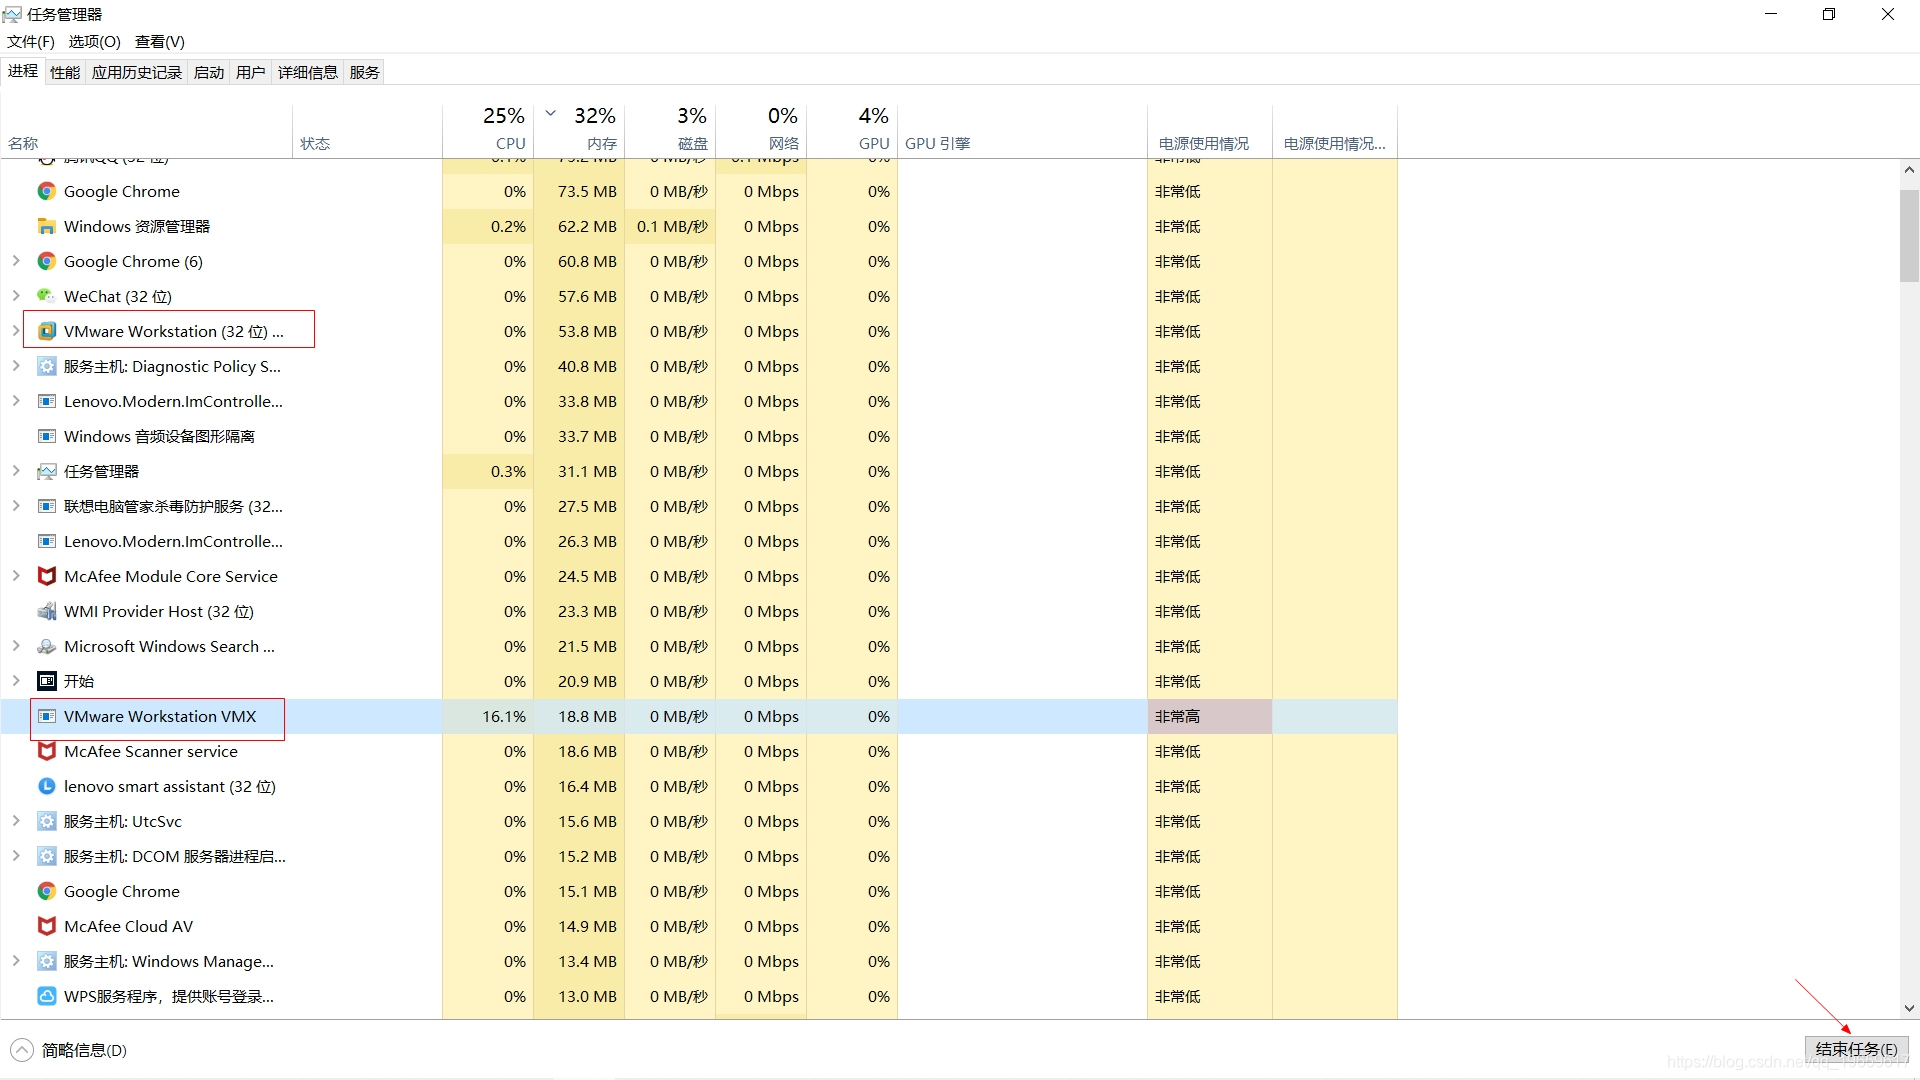
Task: Select the 73.5 MB memory cell
Action: 579,191
